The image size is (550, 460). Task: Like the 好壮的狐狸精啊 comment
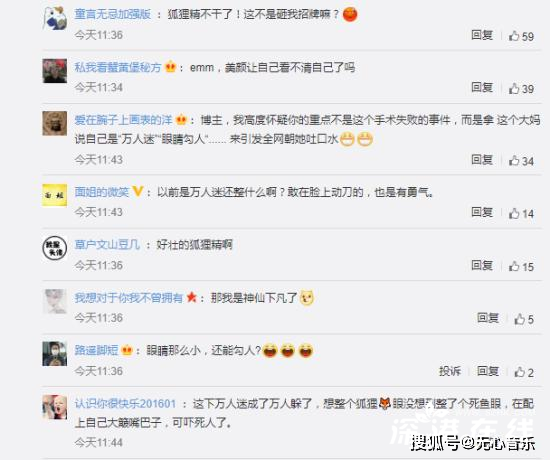514,266
